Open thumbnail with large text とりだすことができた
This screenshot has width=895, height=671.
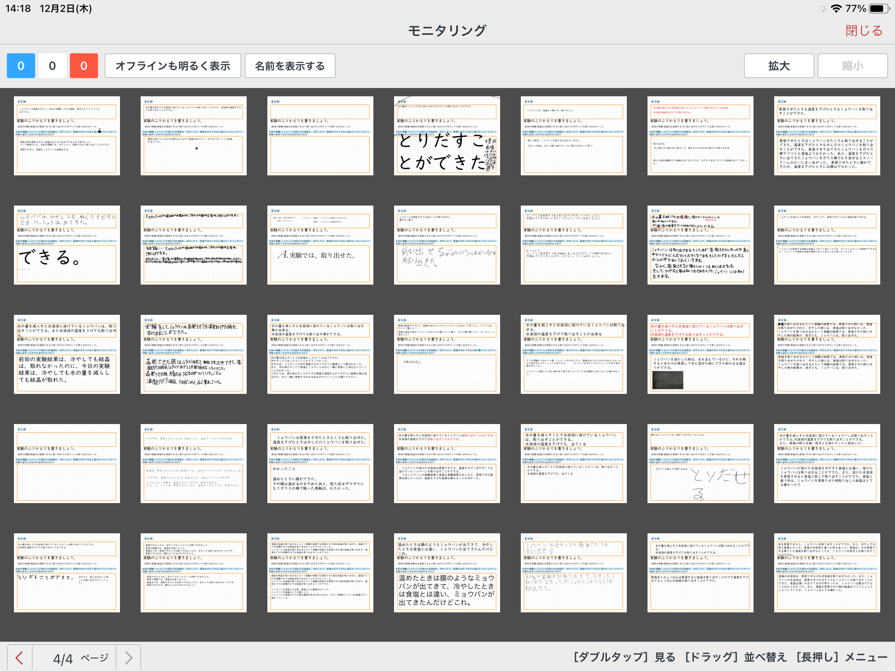coord(447,136)
